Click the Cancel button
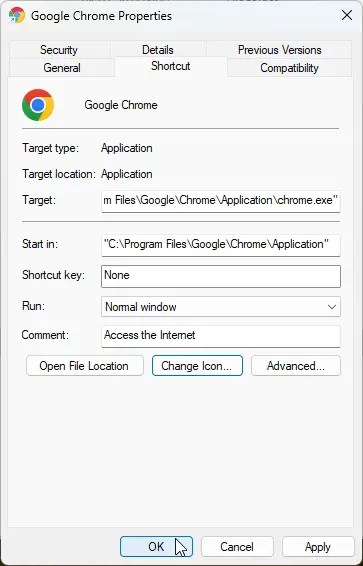The image size is (363, 566). click(237, 547)
